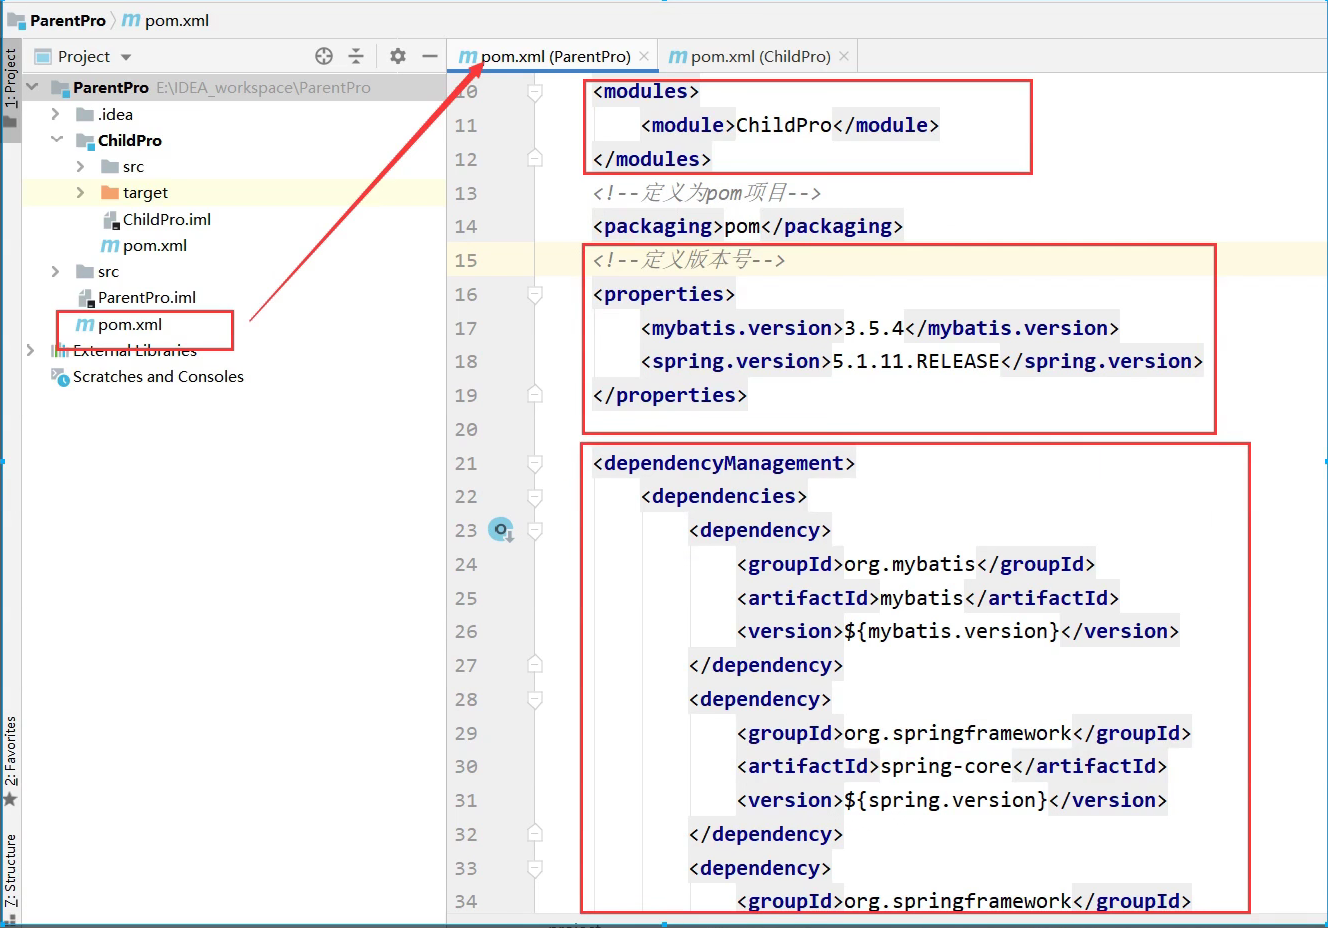The height and width of the screenshot is (928, 1328).
Task: Fold the dependency block at line 28
Action: (535, 699)
